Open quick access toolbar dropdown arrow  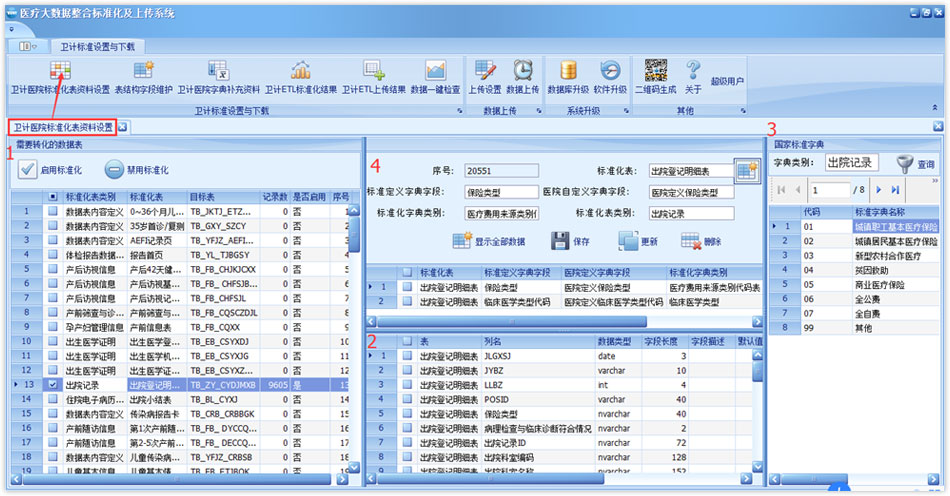tap(12, 28)
